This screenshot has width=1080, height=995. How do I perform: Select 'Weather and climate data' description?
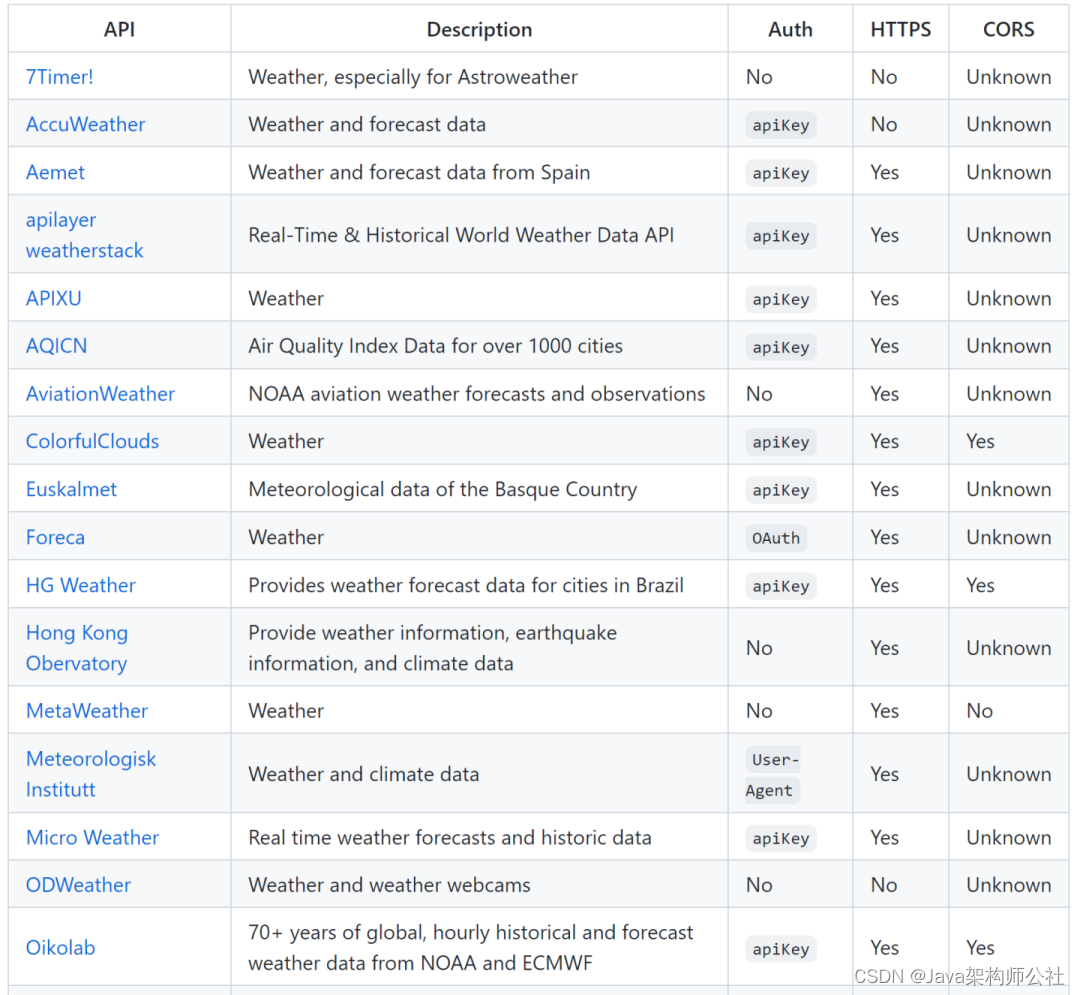coord(364,774)
